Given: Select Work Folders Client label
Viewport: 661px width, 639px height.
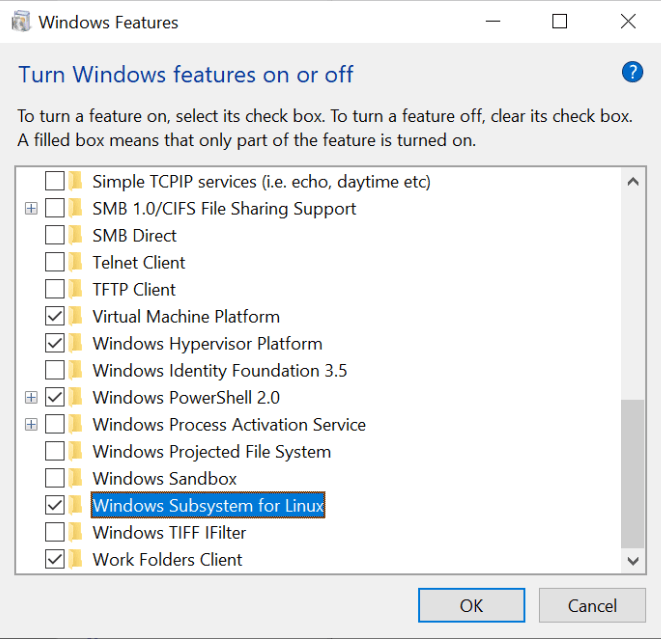Looking at the screenshot, I should [167, 559].
